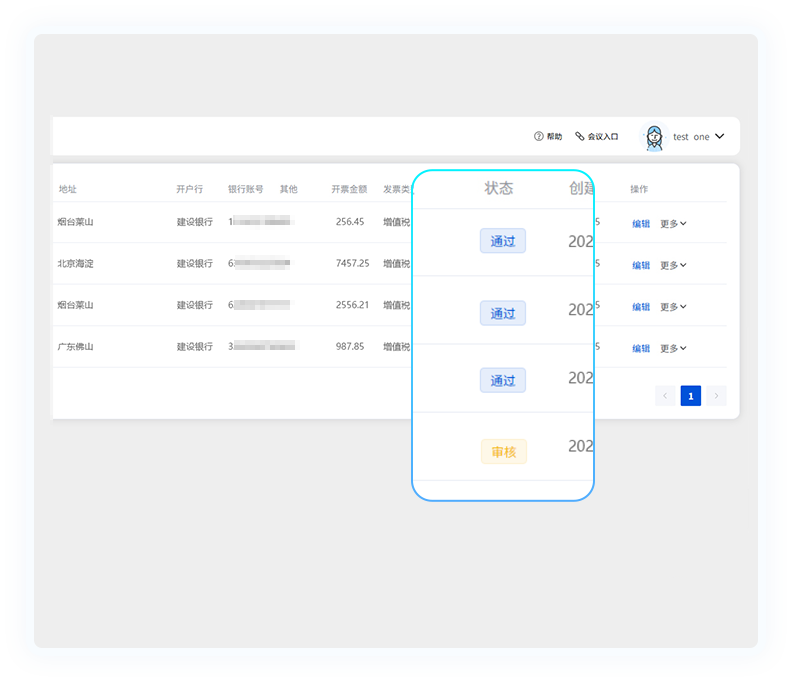The height and width of the screenshot is (682, 792).
Task: Click 编辑 in the 广东佛山 row
Action: [x=641, y=348]
